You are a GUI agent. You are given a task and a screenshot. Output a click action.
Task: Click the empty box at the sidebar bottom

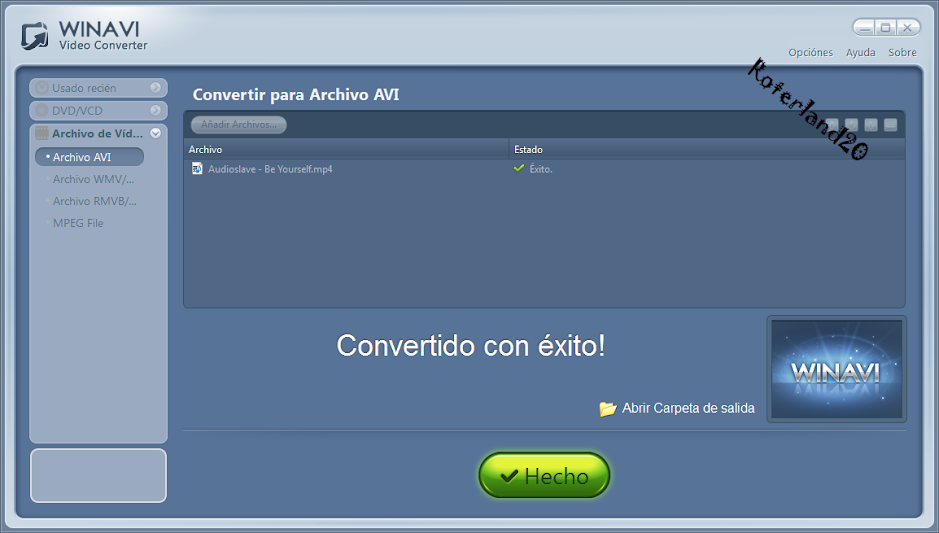98,476
